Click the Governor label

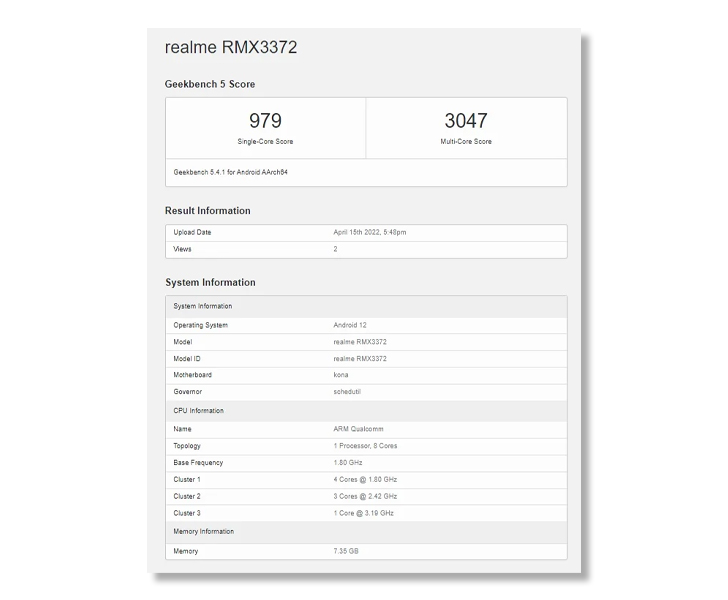(188, 391)
